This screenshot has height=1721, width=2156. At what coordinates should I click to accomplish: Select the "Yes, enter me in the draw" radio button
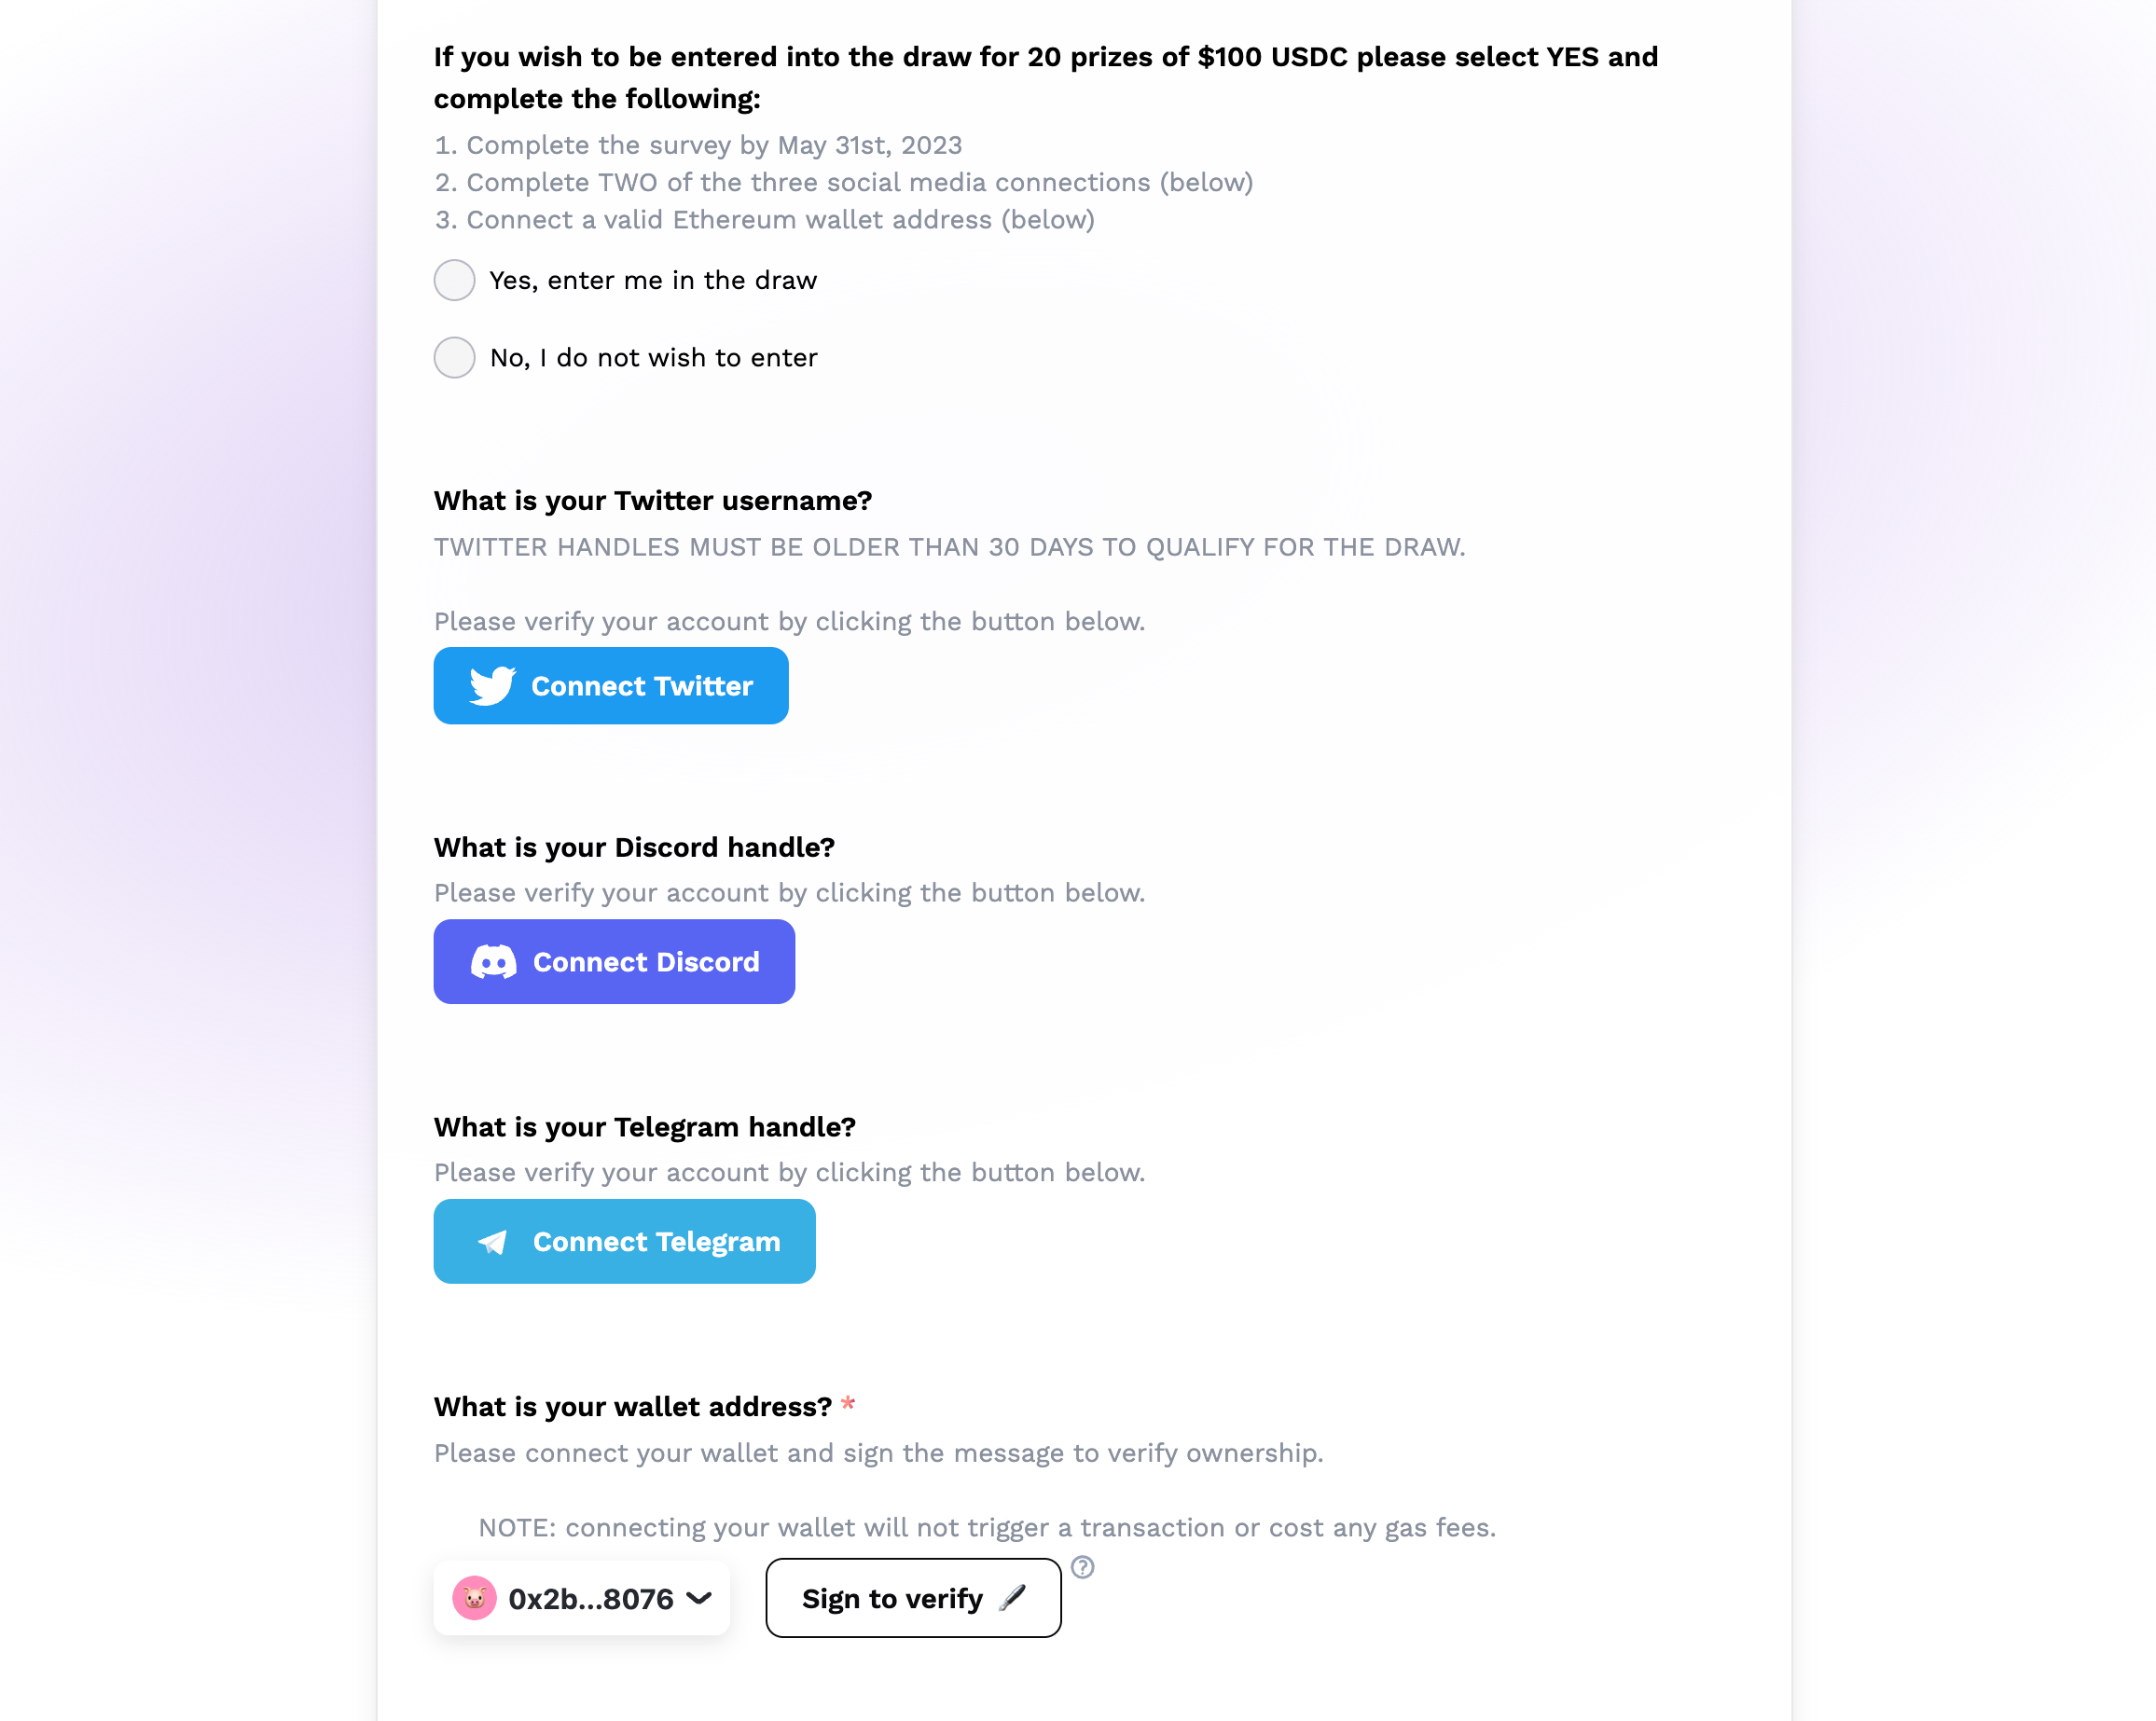pos(454,280)
